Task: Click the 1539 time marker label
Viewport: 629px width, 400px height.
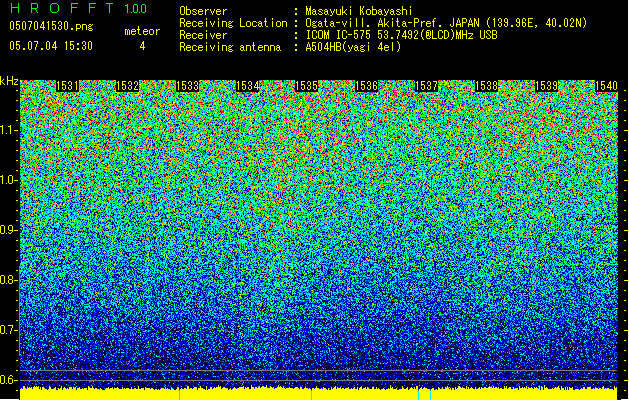Action: tap(546, 86)
